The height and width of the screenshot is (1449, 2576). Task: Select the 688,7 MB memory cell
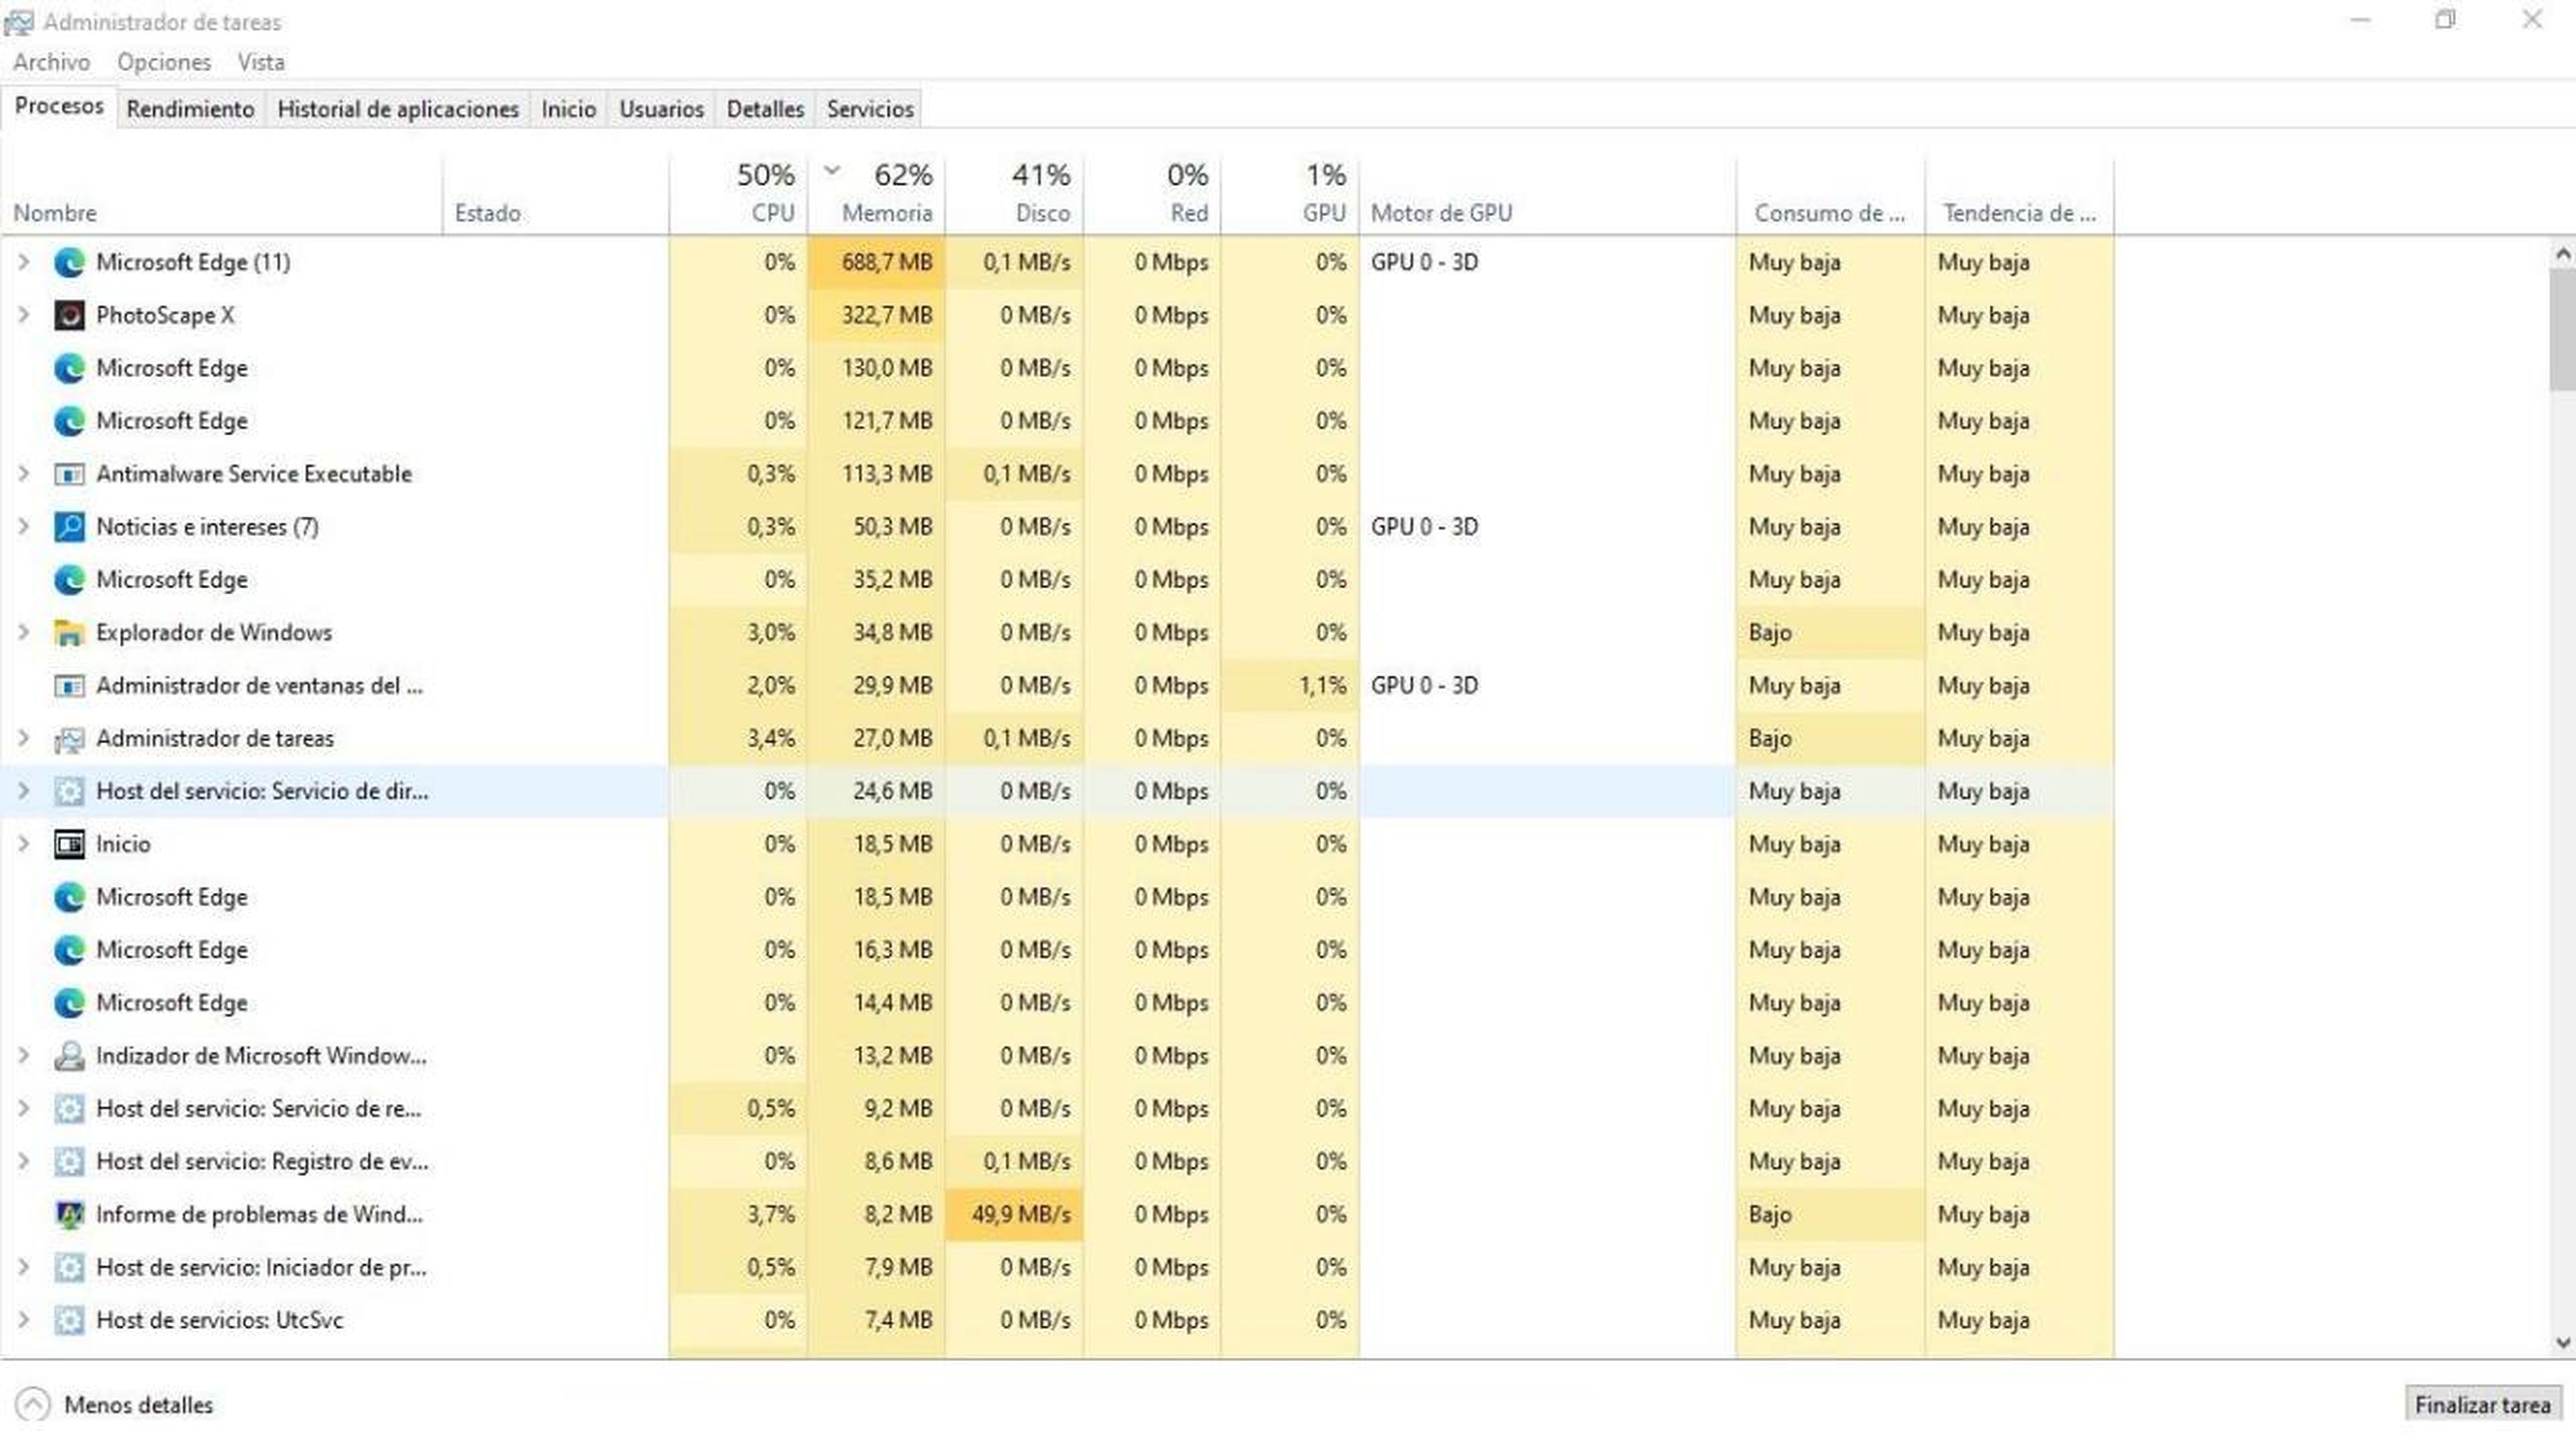[877, 262]
